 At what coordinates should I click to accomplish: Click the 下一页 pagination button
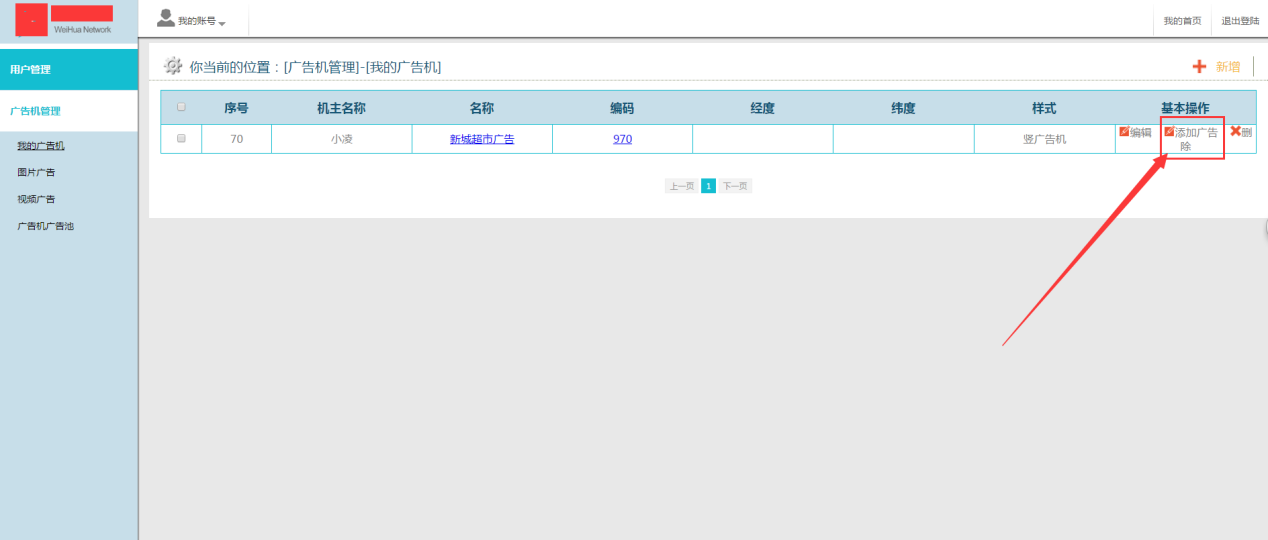coord(735,186)
